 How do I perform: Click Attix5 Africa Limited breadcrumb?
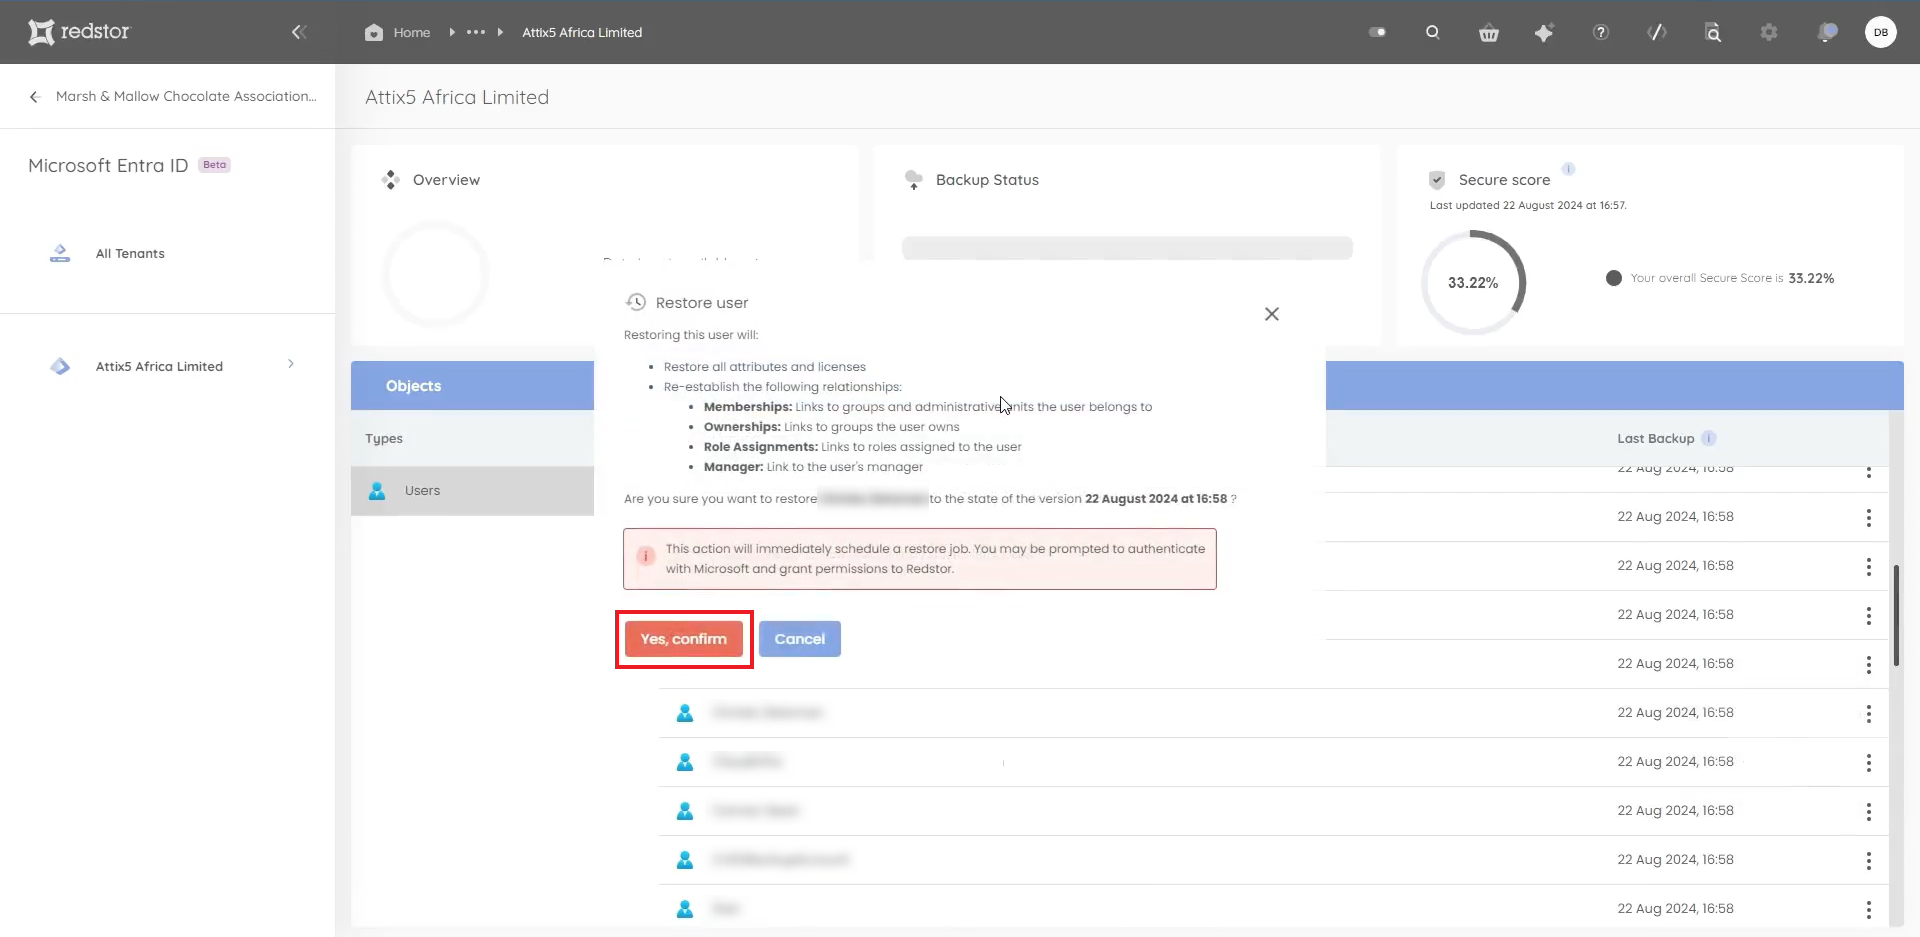[x=582, y=32]
